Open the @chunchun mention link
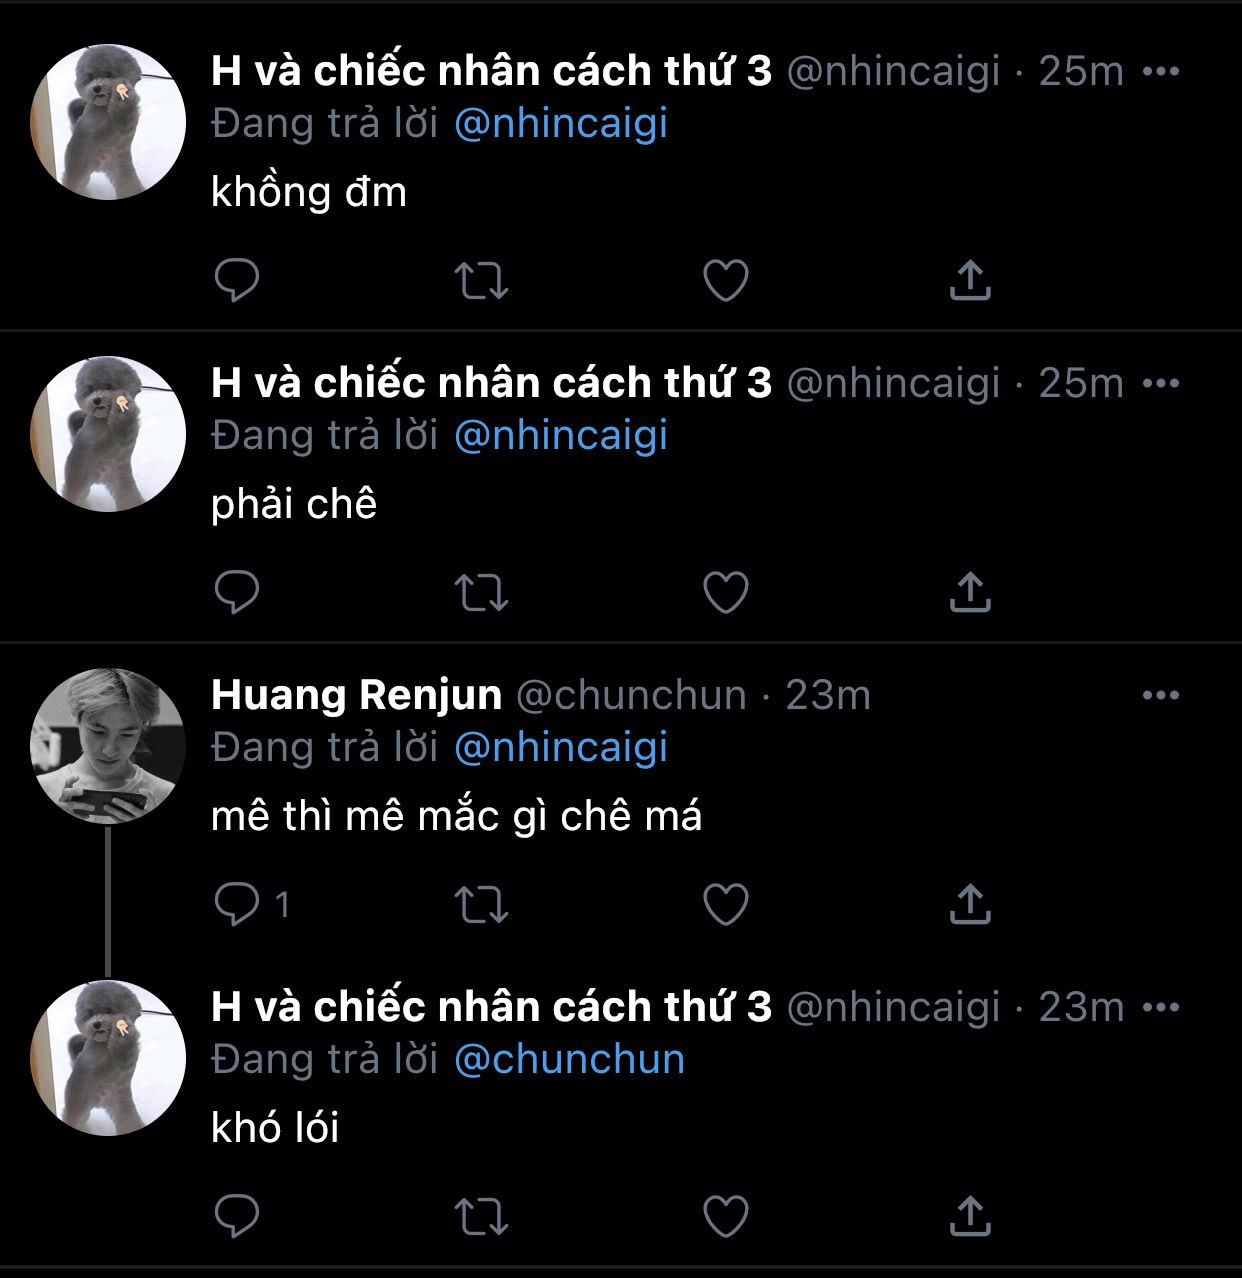Viewport: 1242px width, 1278px height. coord(569,1059)
